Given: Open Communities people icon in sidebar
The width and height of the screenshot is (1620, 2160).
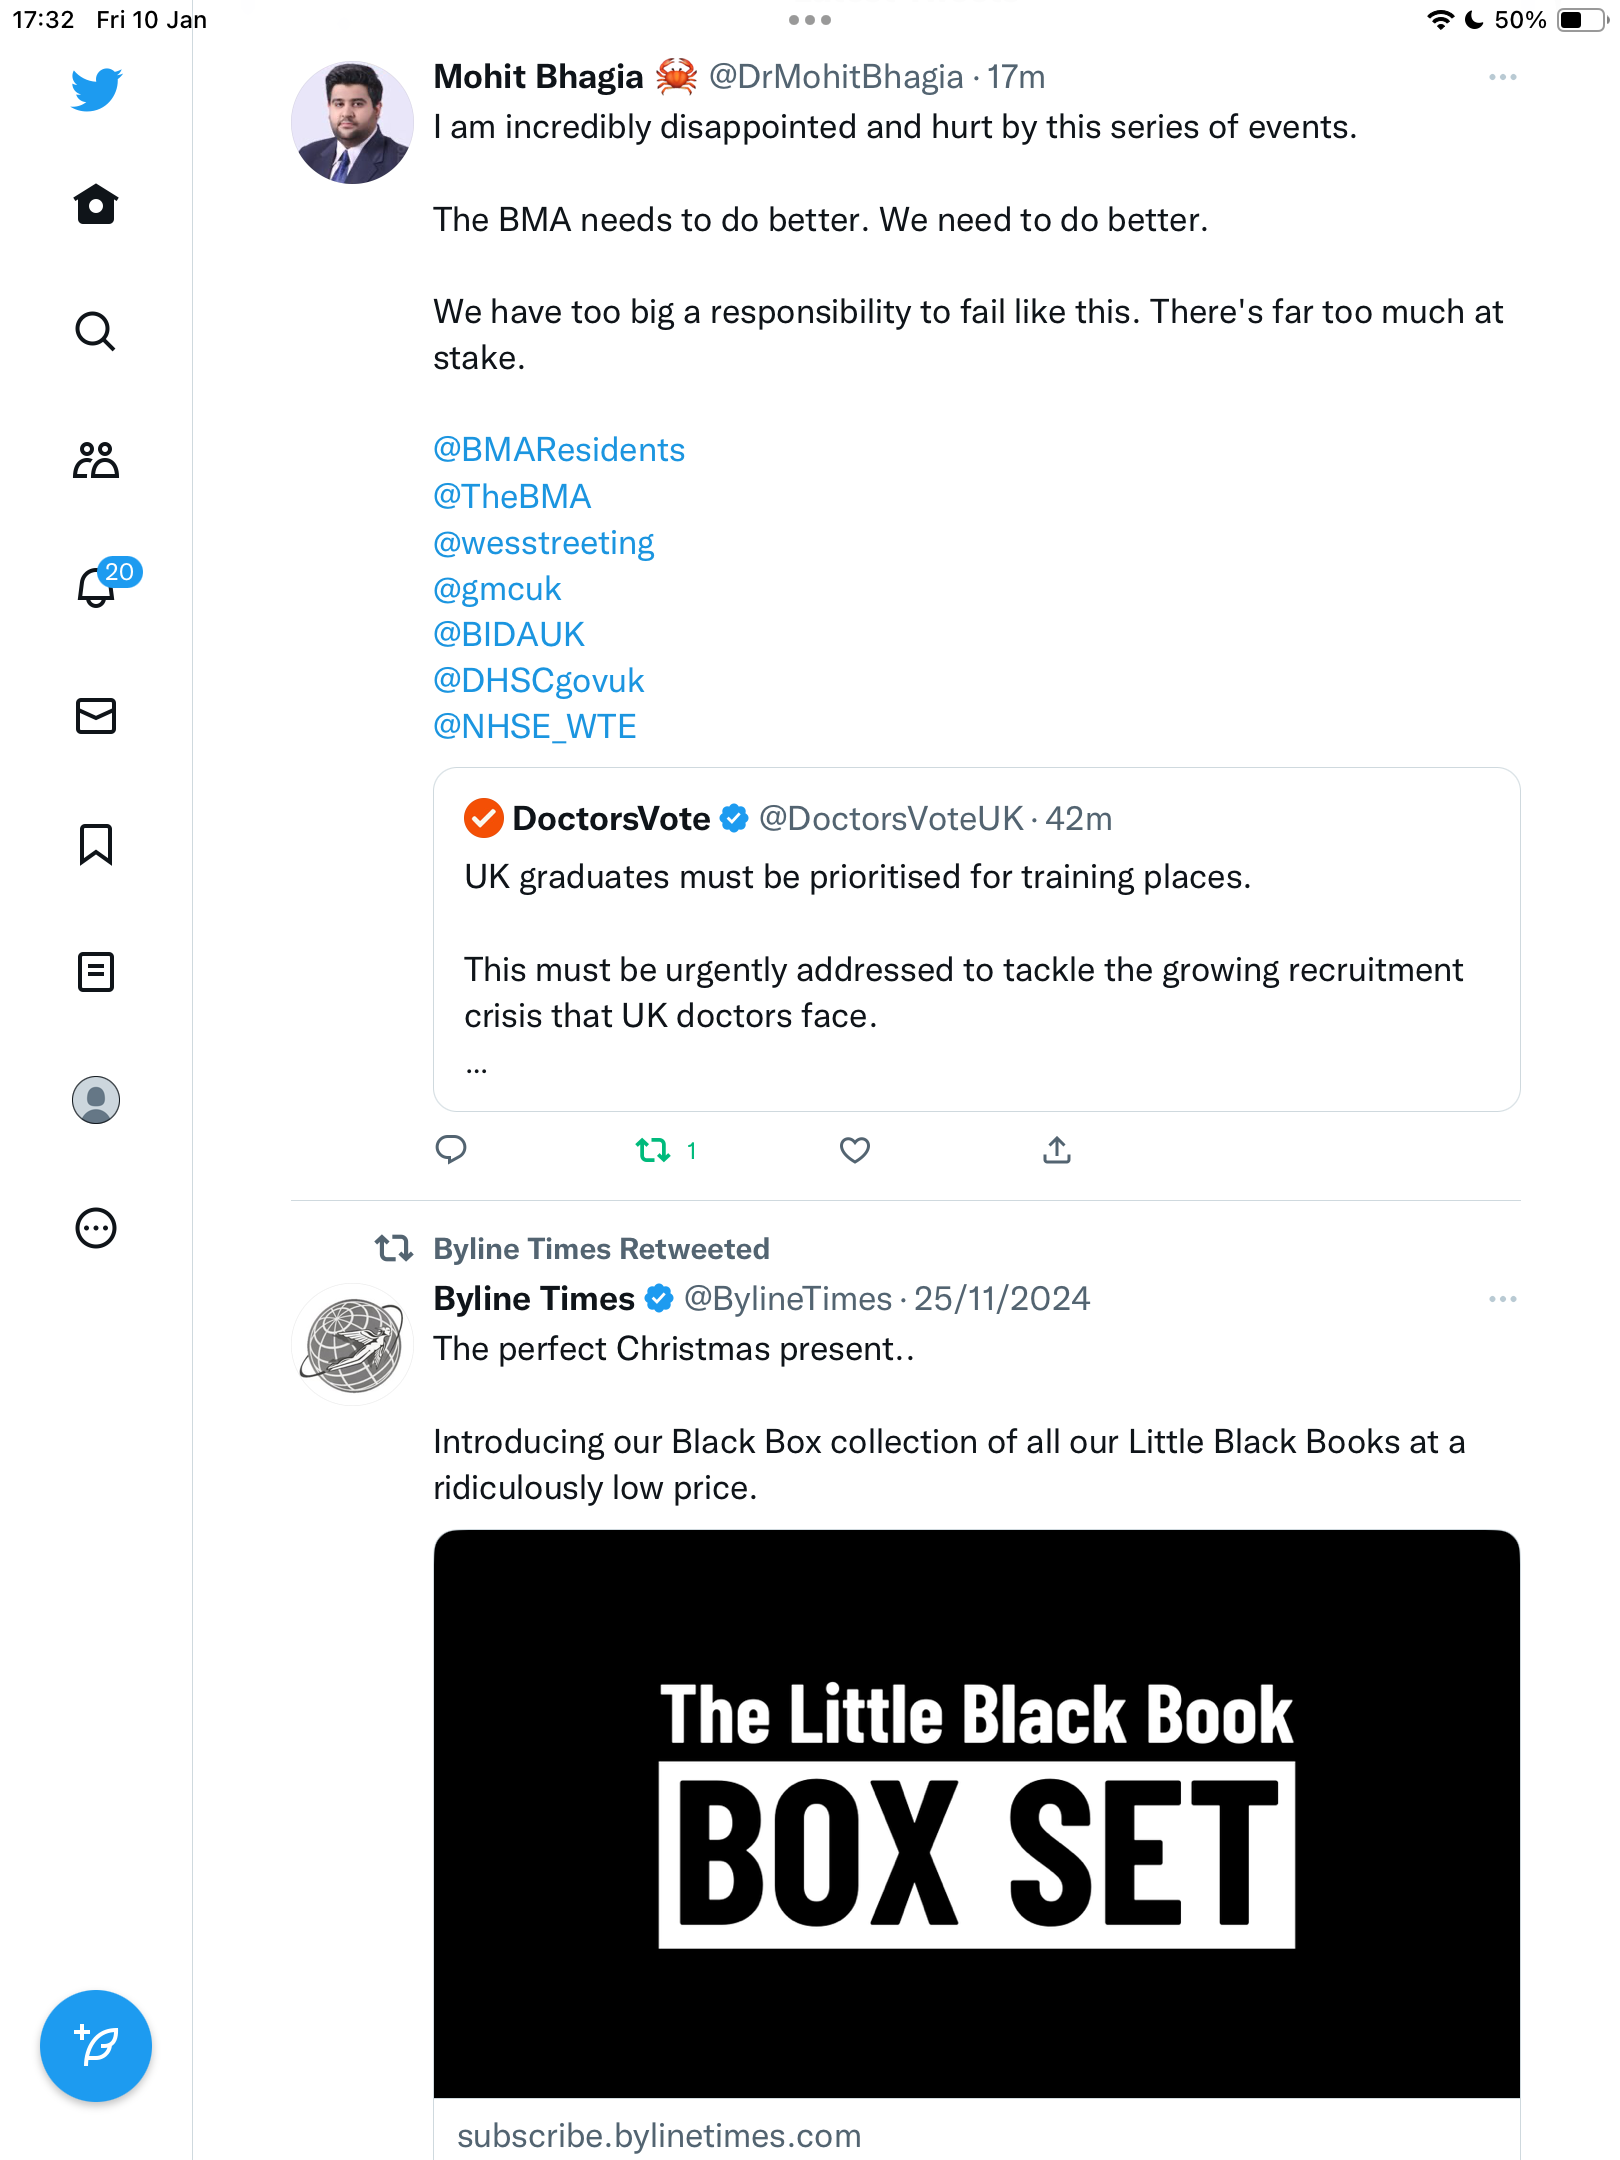Looking at the screenshot, I should pyautogui.click(x=96, y=460).
